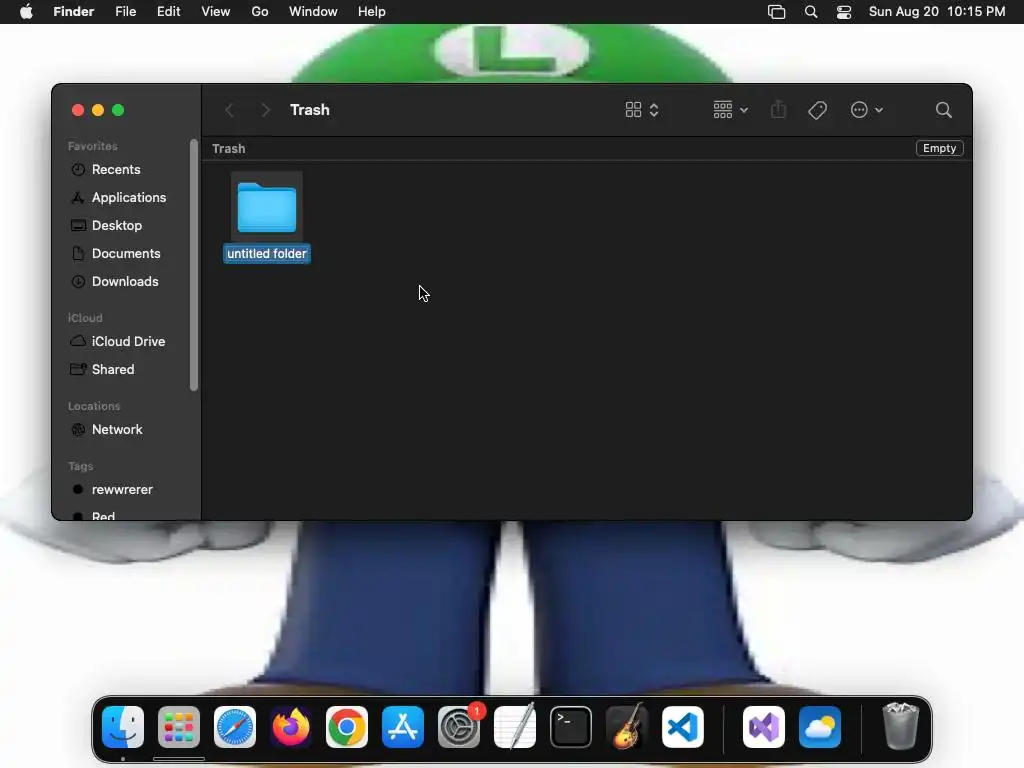Launch Visual Studio Code from Dock
Screen dimensions: 1024x768
coord(682,727)
